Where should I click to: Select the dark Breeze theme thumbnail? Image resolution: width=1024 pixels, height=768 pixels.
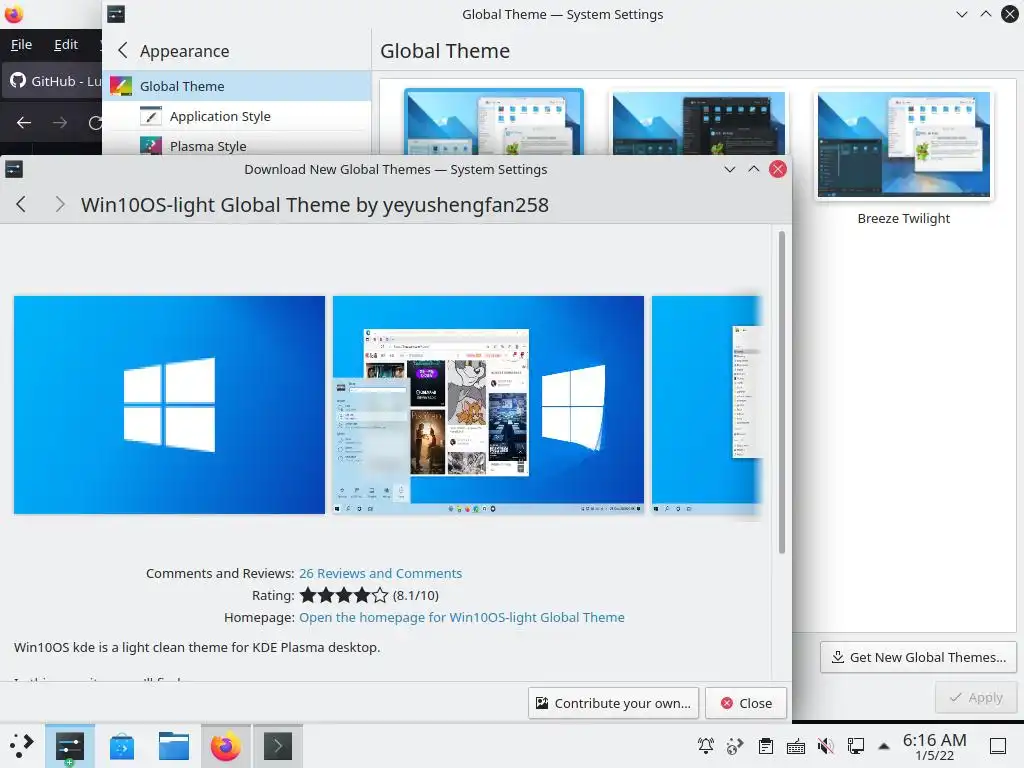click(699, 123)
